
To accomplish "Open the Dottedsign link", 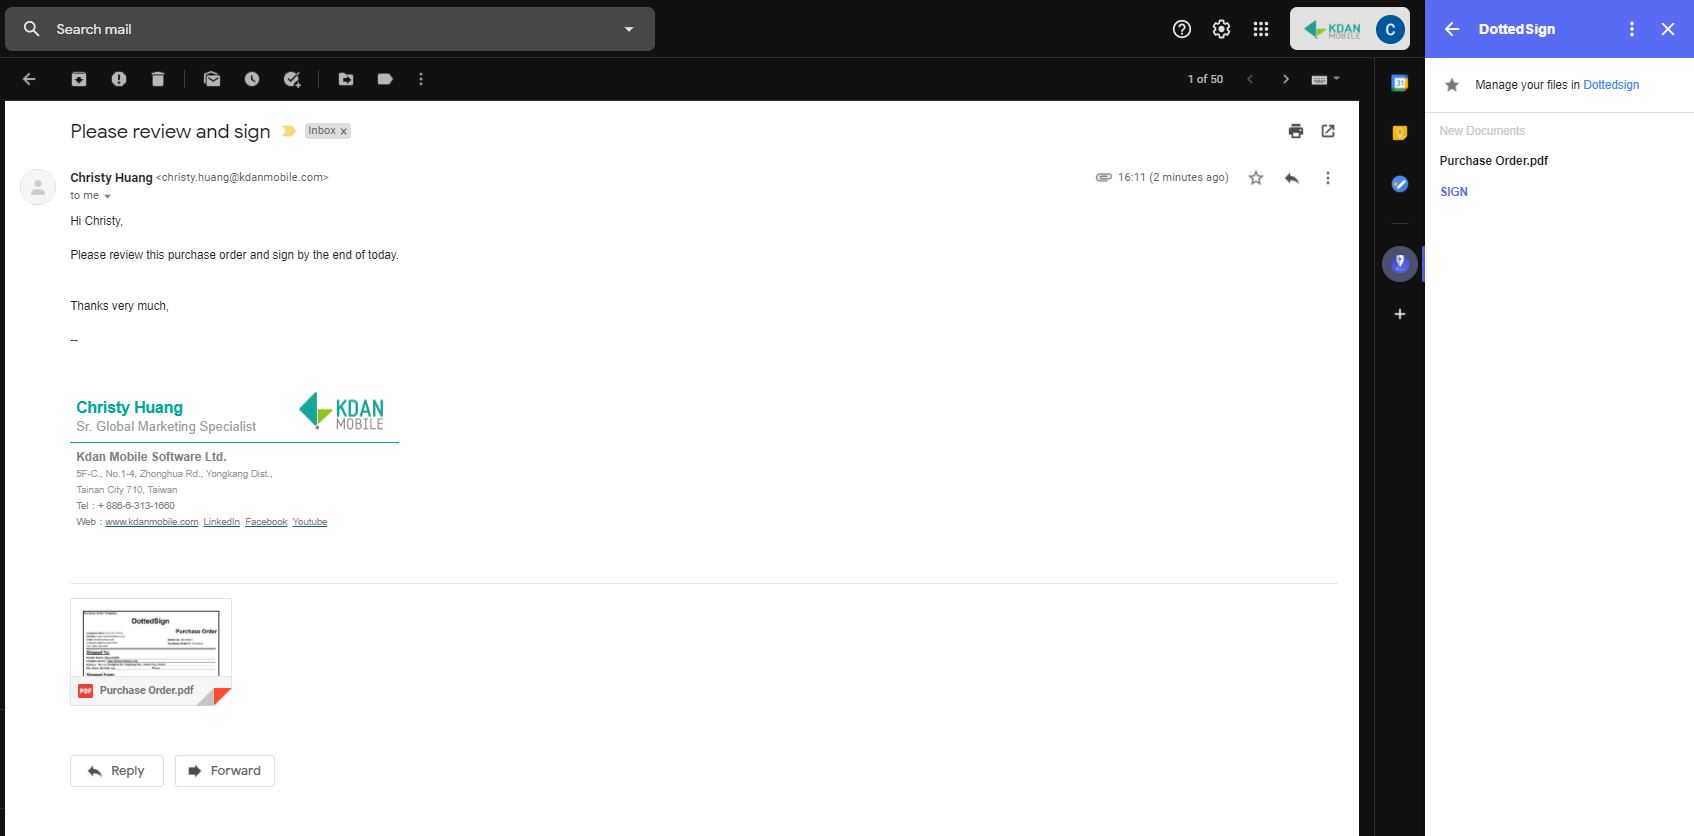I will [1611, 85].
